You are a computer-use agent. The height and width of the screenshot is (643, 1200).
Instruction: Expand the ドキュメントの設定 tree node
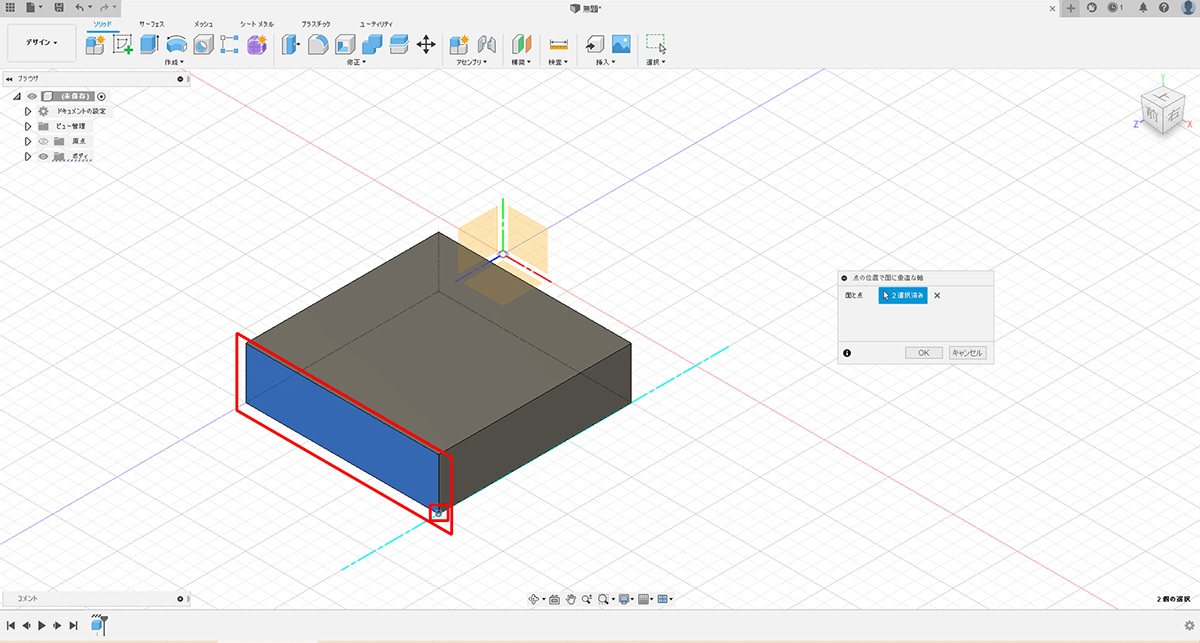pos(28,111)
